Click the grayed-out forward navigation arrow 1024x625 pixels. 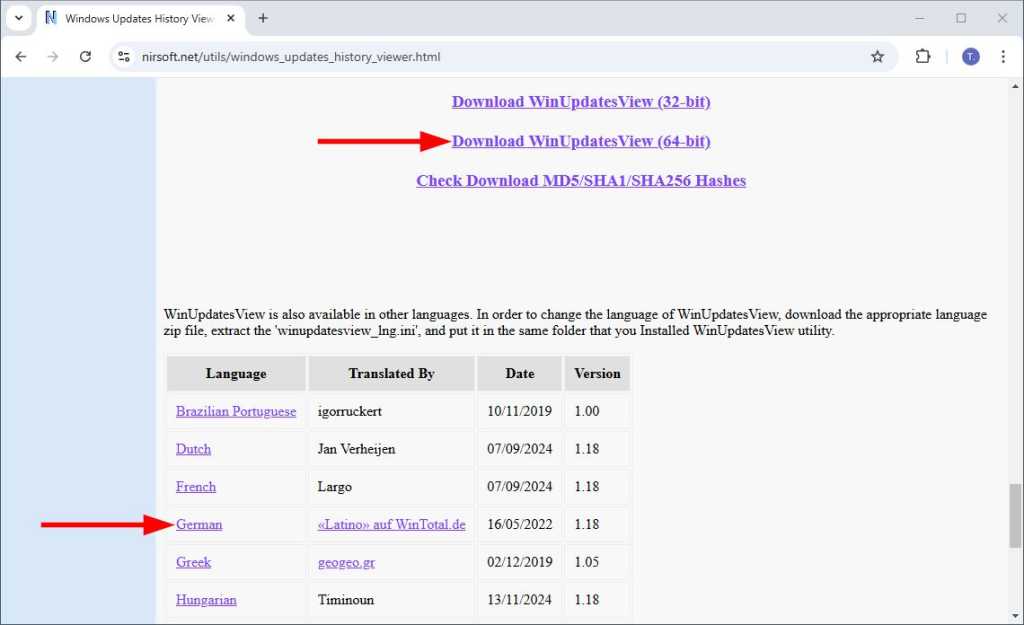coord(53,56)
